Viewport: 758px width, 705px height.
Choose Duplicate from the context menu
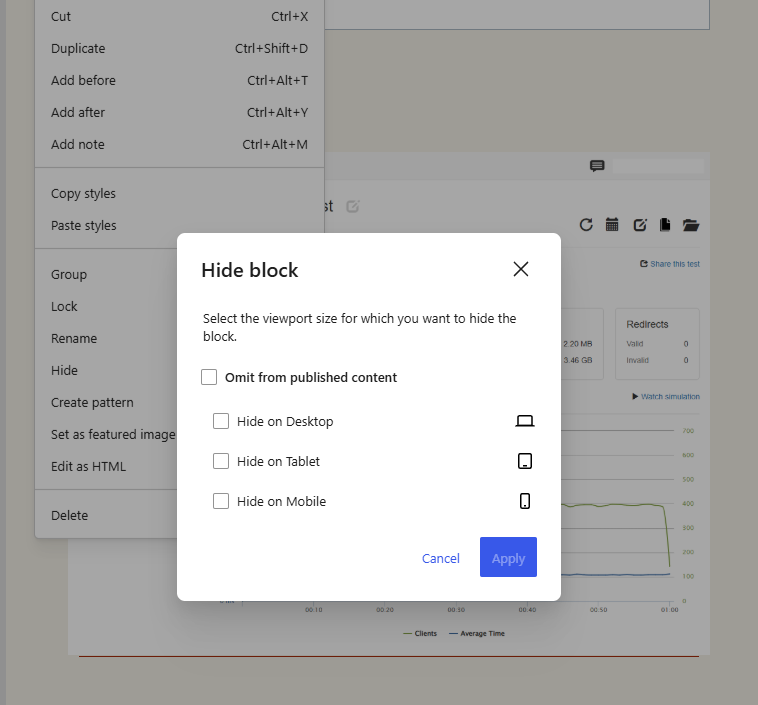click(x=78, y=48)
